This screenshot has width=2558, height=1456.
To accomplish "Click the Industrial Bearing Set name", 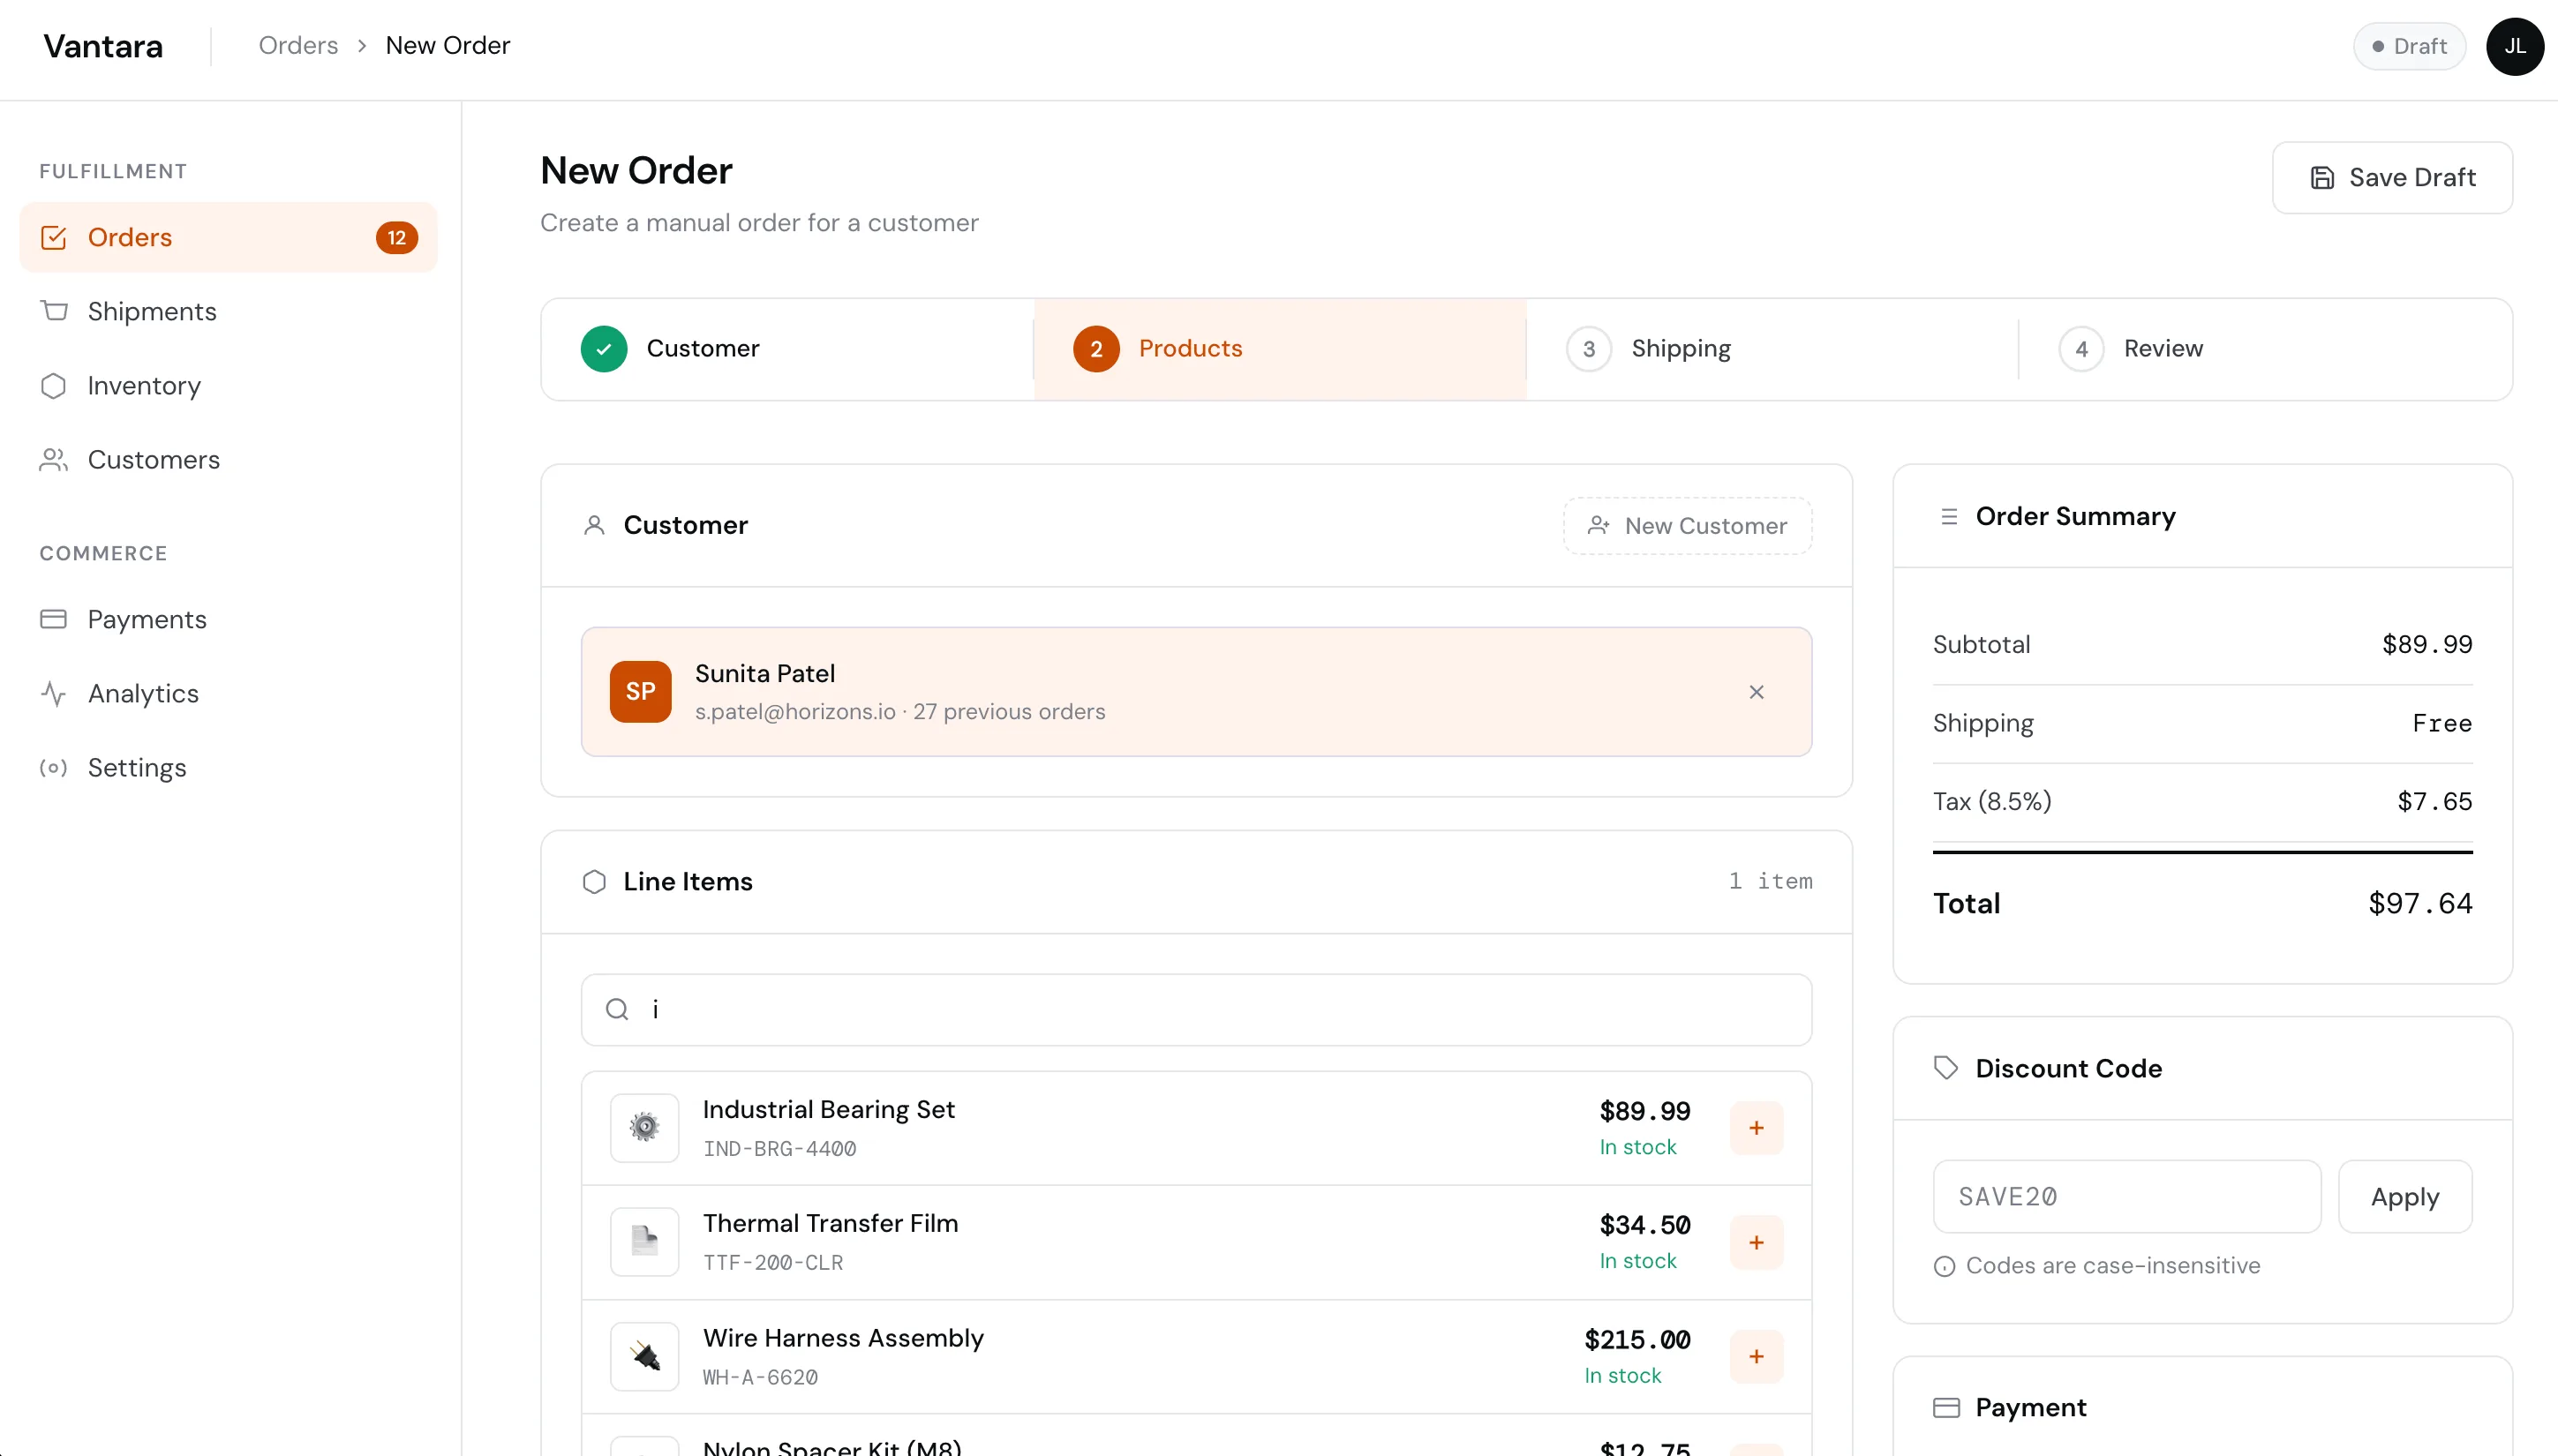I will pos(828,1109).
